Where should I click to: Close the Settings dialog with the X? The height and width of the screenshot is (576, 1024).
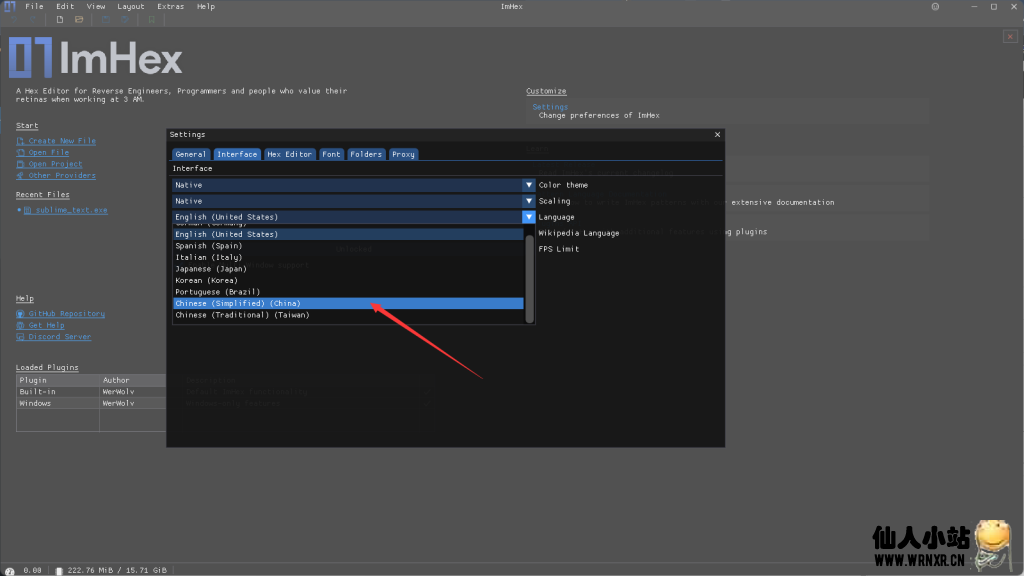[x=717, y=134]
